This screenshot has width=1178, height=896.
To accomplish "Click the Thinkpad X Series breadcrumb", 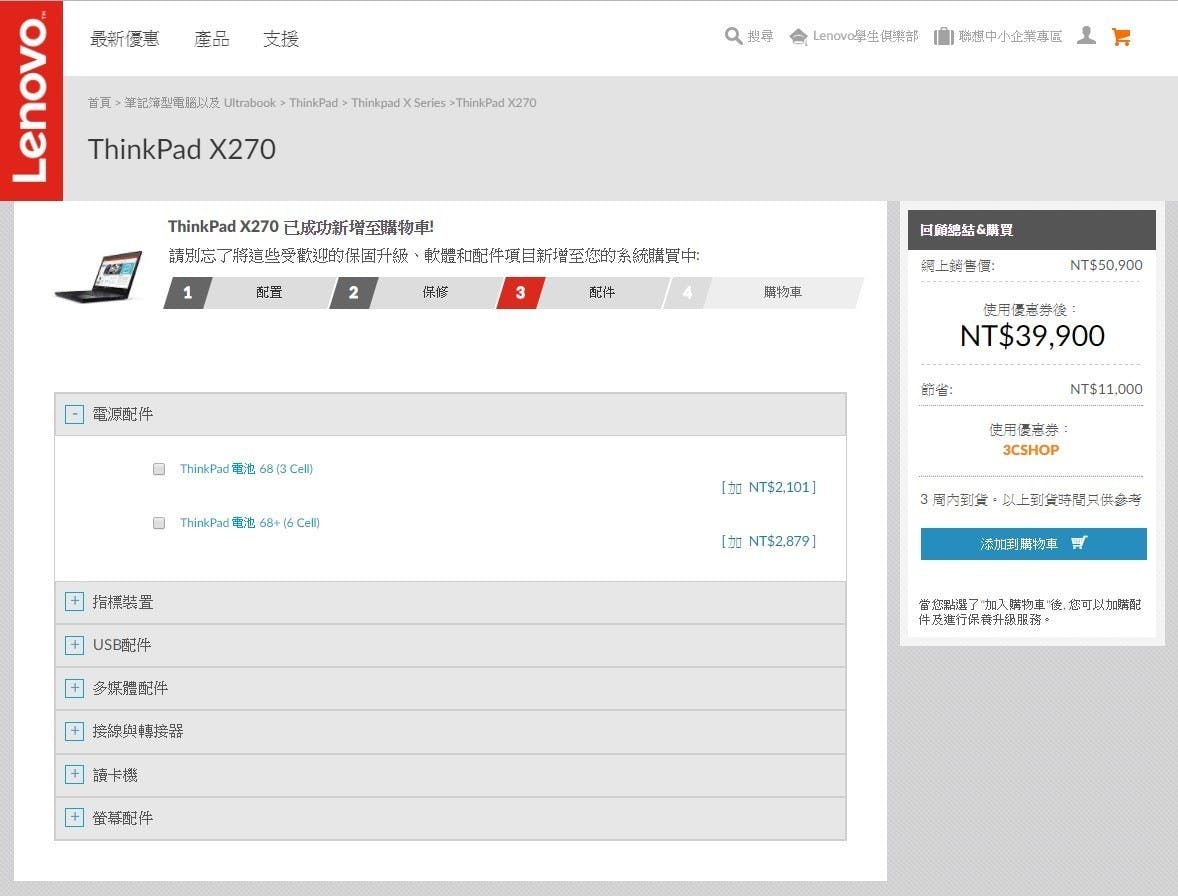I will coord(398,103).
